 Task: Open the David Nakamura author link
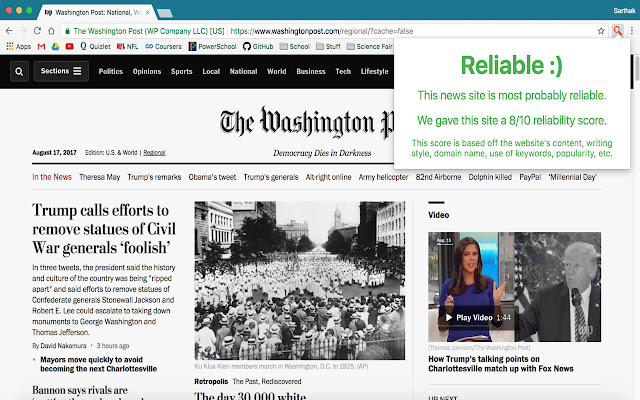pyautogui.click(x=63, y=346)
